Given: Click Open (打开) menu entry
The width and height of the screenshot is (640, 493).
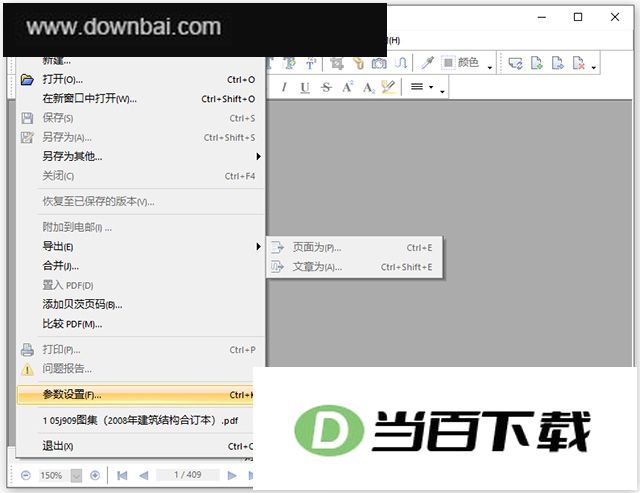Looking at the screenshot, I should click(141, 80).
